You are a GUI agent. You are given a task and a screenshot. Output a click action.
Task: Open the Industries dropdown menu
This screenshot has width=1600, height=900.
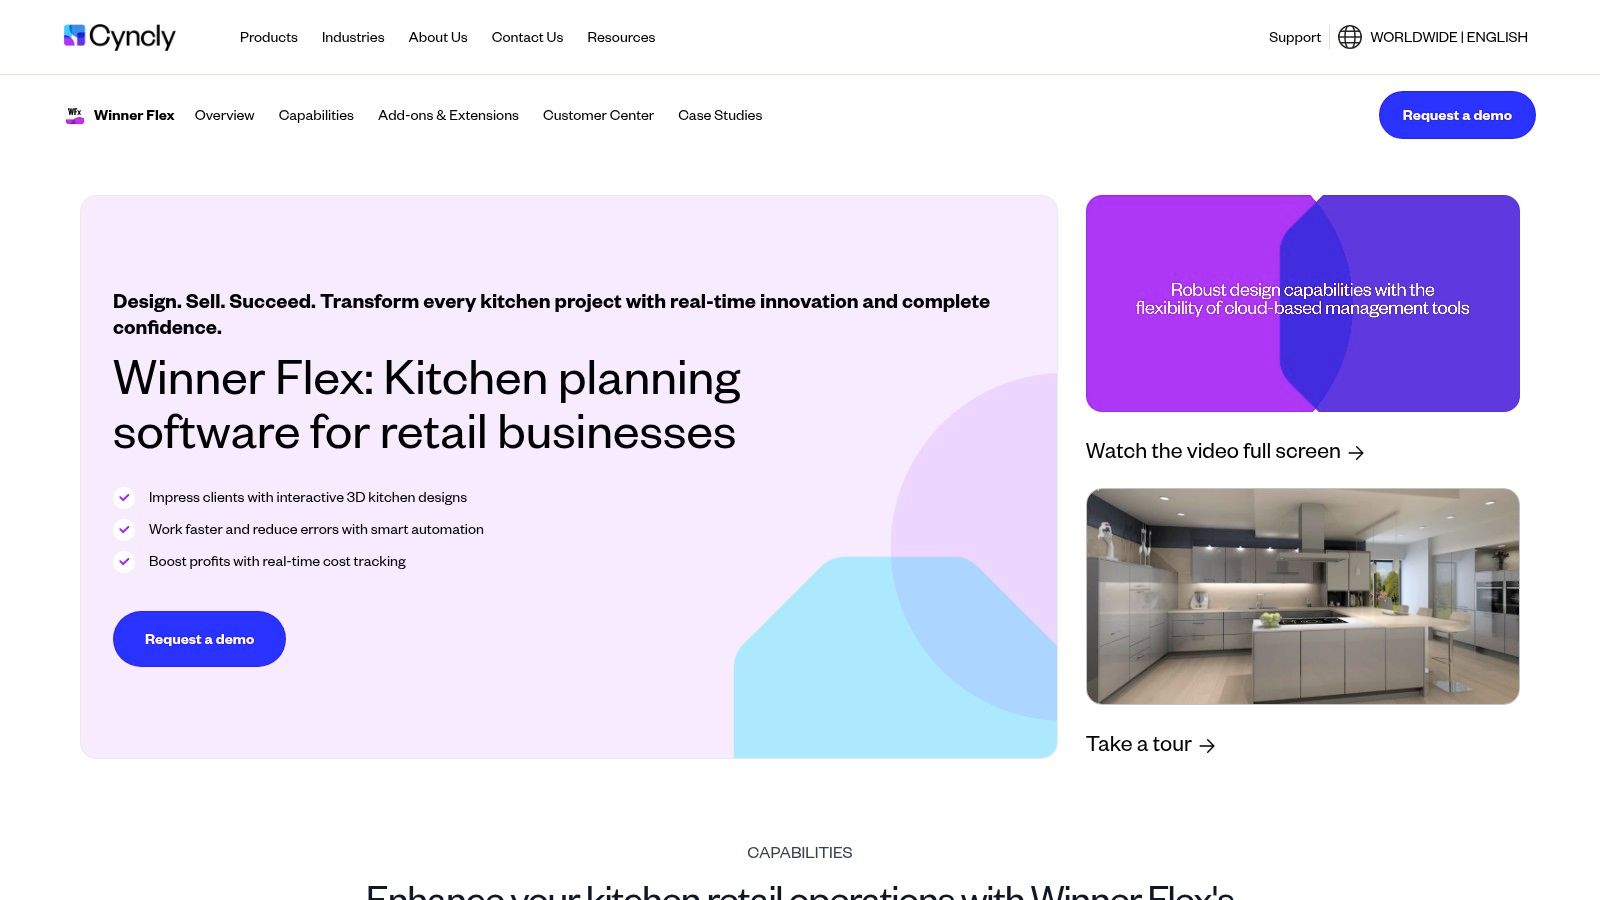point(352,37)
